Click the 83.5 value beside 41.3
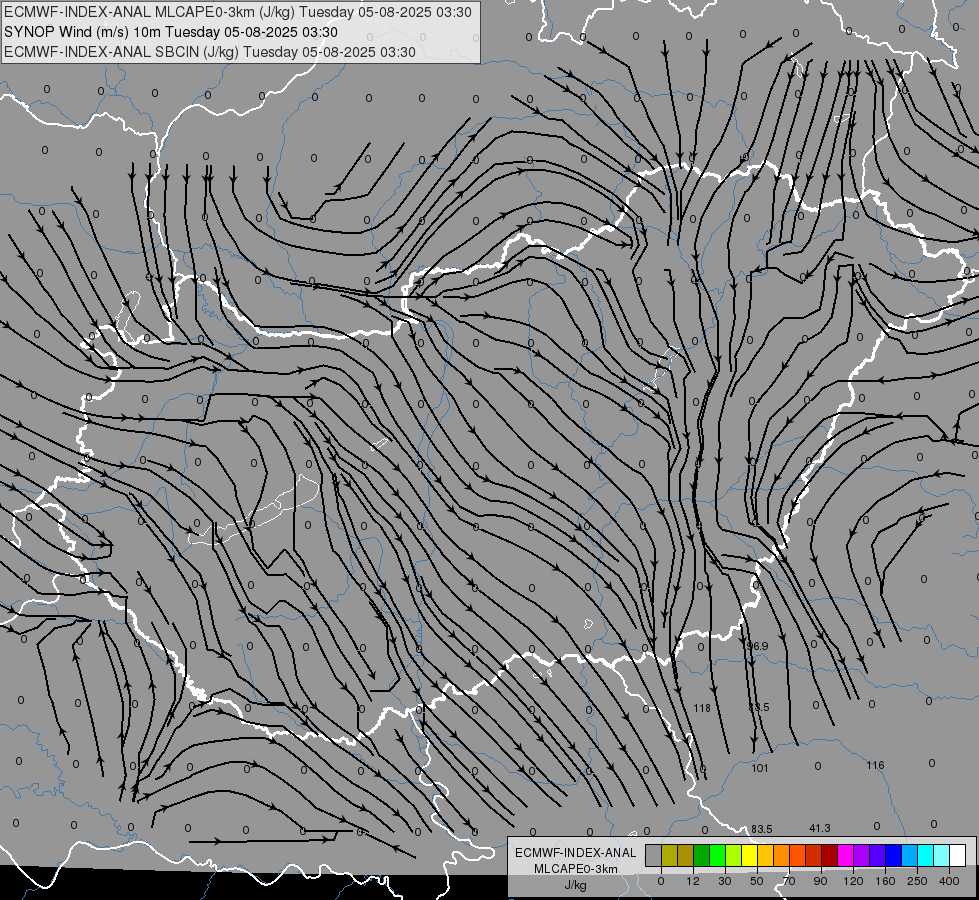The width and height of the screenshot is (979, 900). point(762,829)
